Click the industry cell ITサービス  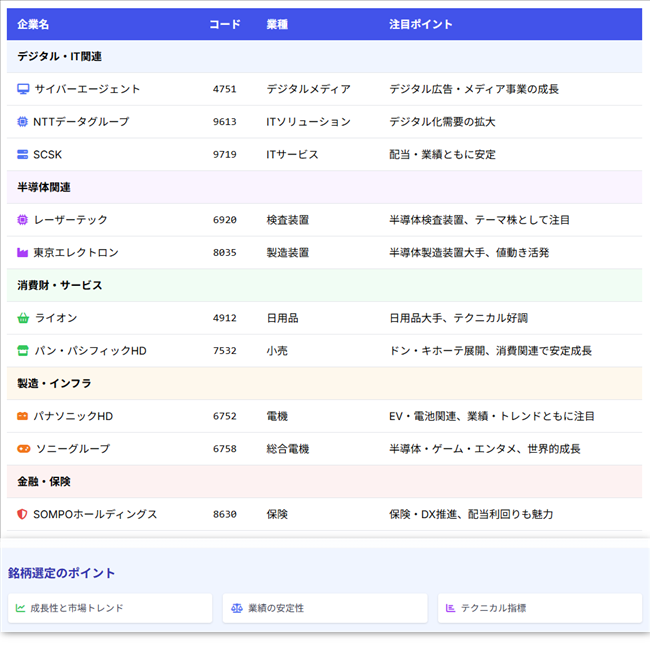pyautogui.click(x=293, y=154)
